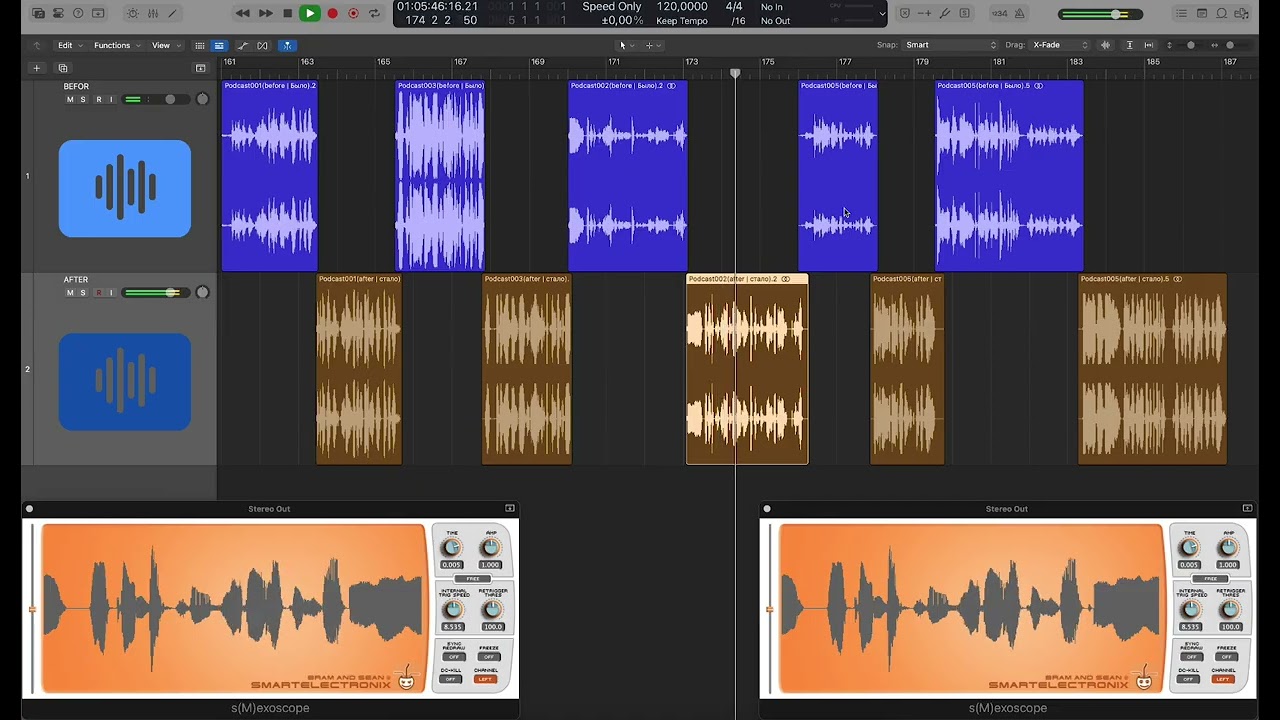Open the Functions menu
This screenshot has height=720, width=1280.
pyautogui.click(x=117, y=45)
